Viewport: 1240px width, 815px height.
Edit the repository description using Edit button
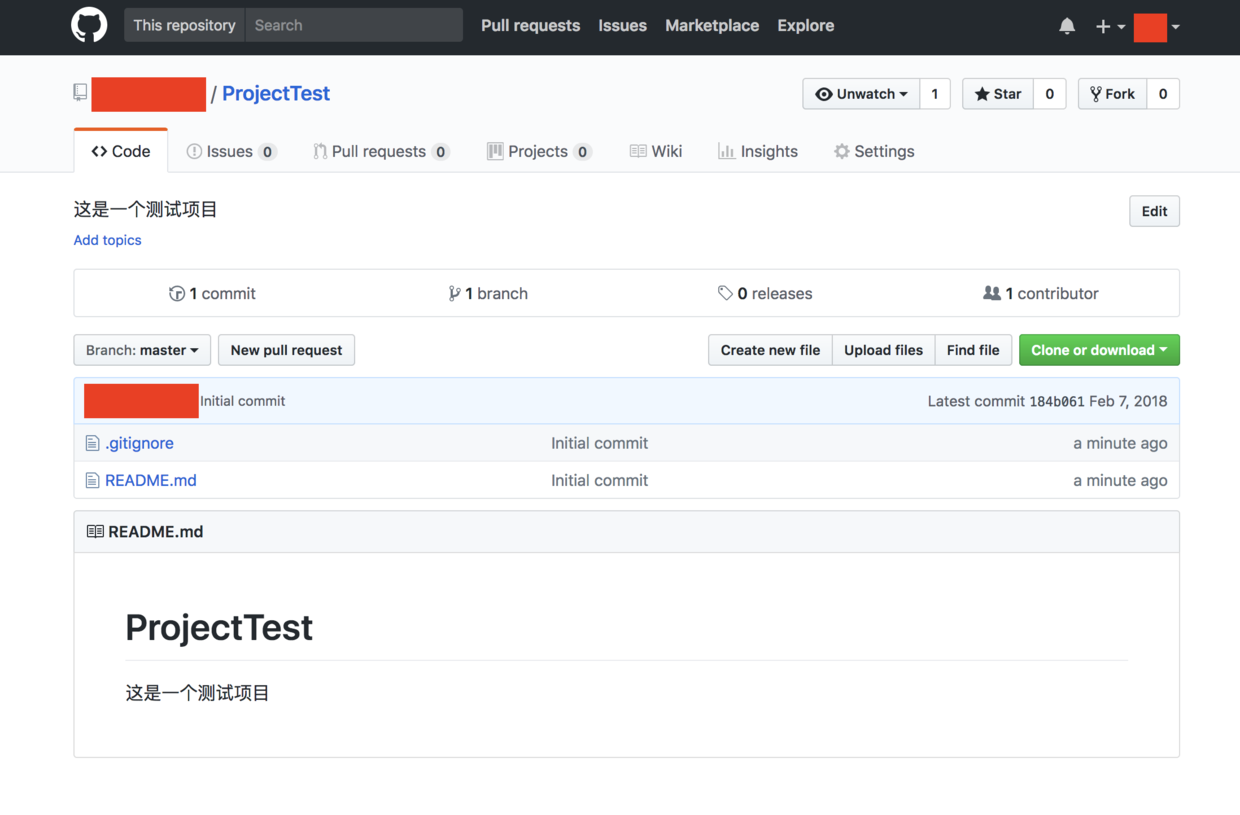[1154, 211]
